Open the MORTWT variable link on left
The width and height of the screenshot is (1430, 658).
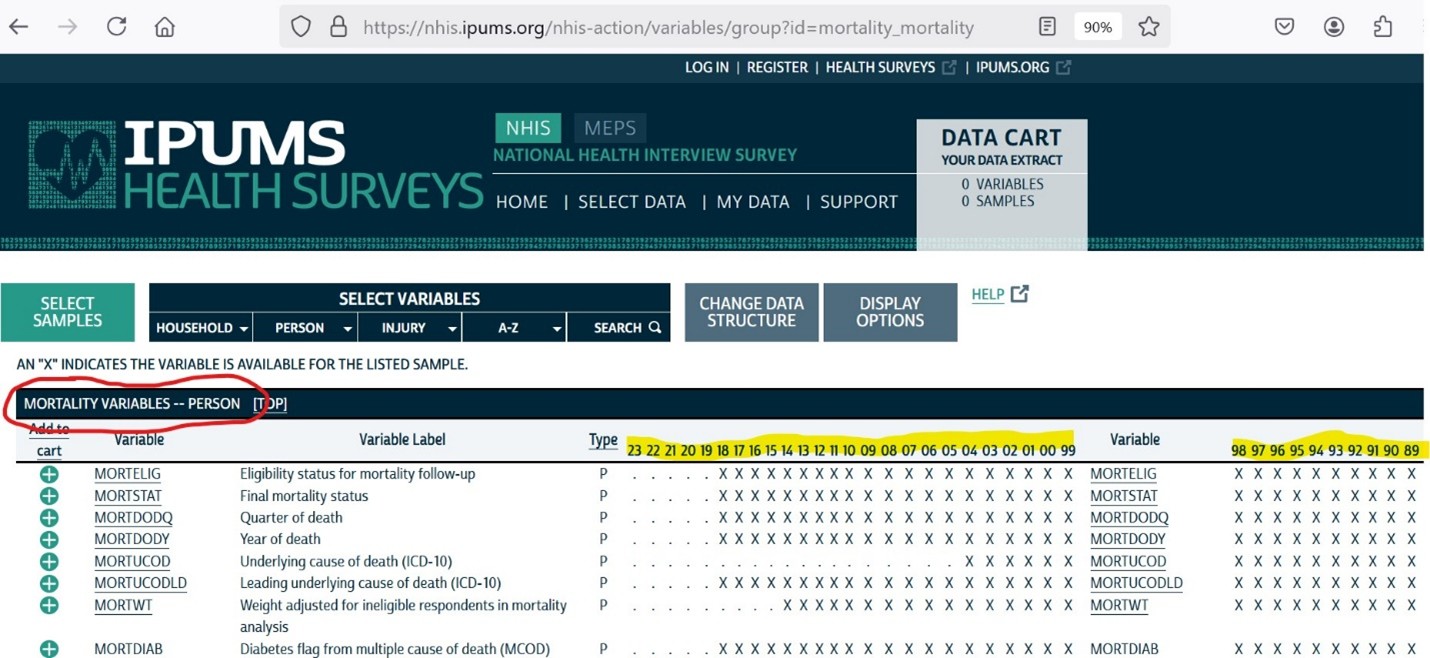tap(123, 605)
